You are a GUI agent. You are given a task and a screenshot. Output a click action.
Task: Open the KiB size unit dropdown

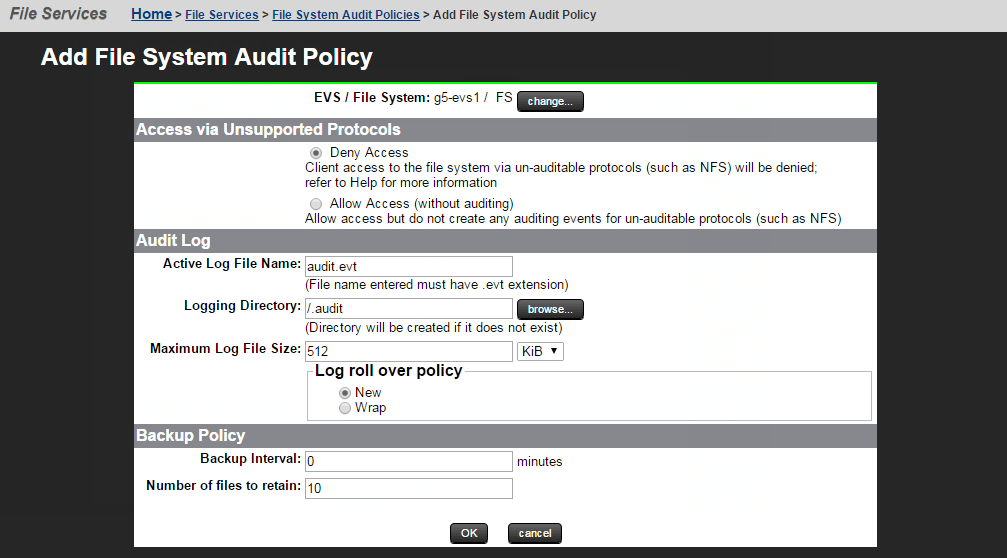[540, 352]
